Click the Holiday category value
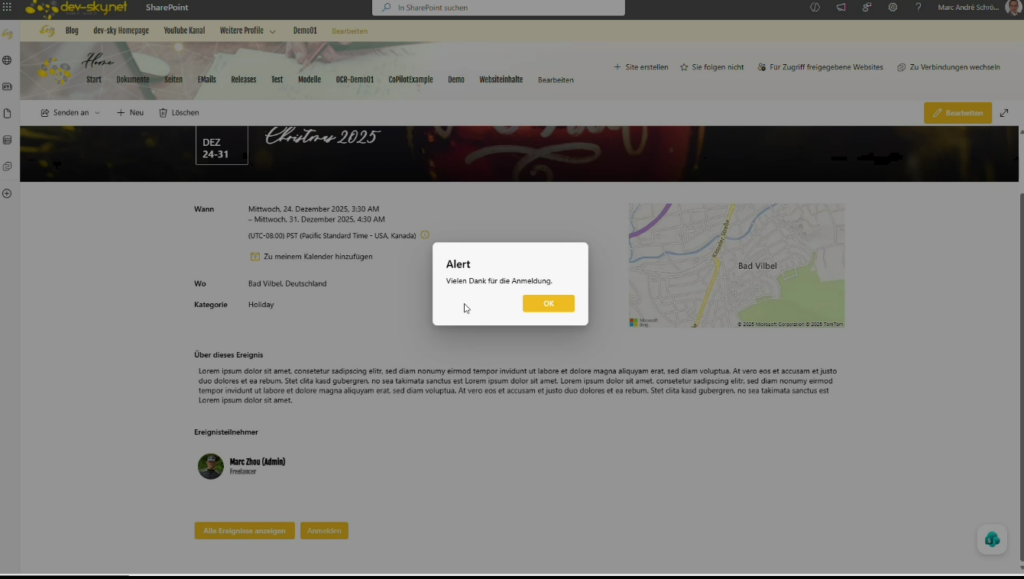The width and height of the screenshot is (1024, 579). (261, 304)
